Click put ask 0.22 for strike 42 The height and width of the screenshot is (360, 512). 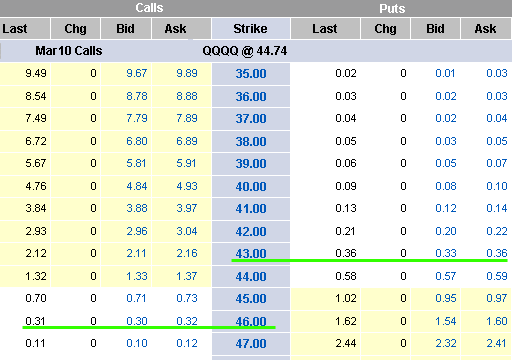click(497, 231)
